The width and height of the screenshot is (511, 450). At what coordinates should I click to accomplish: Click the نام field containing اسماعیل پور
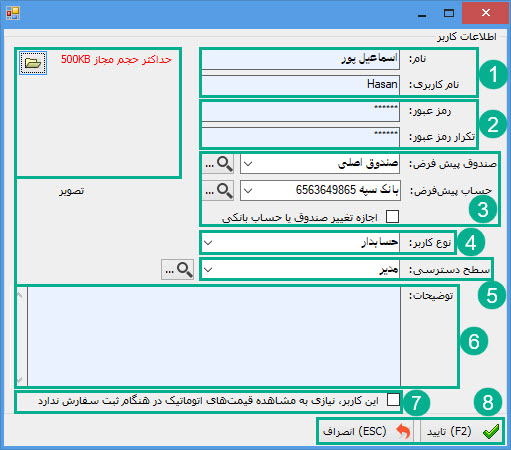pos(301,59)
